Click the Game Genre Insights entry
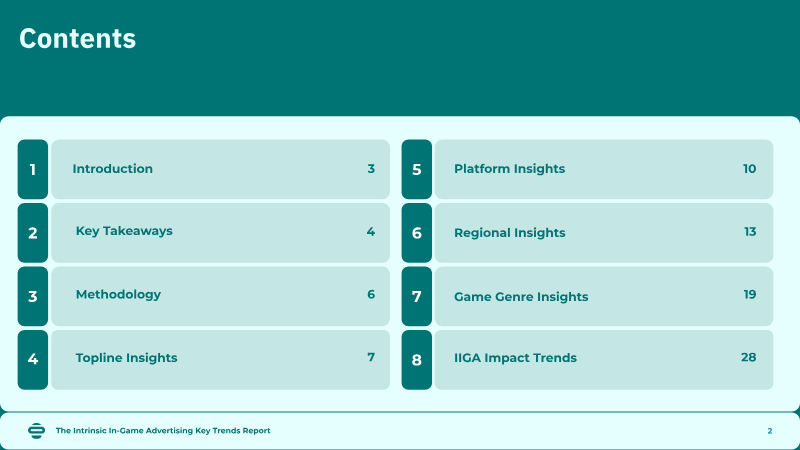The image size is (800, 450). tap(521, 297)
